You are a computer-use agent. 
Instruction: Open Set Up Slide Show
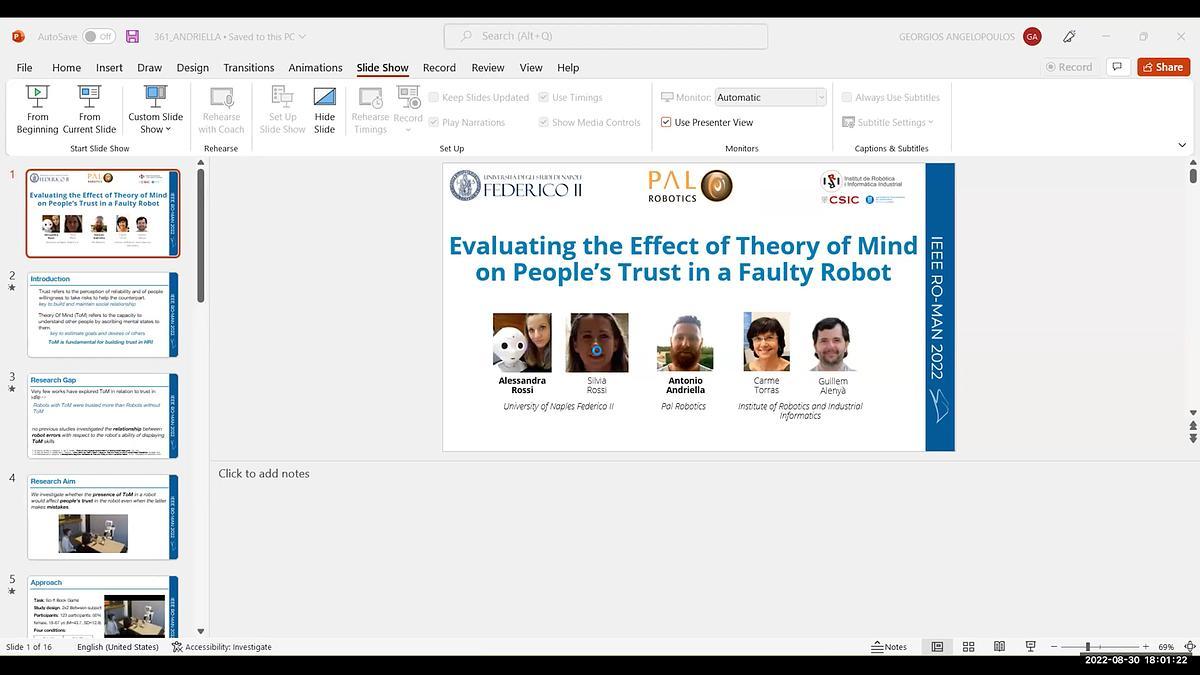point(282,109)
